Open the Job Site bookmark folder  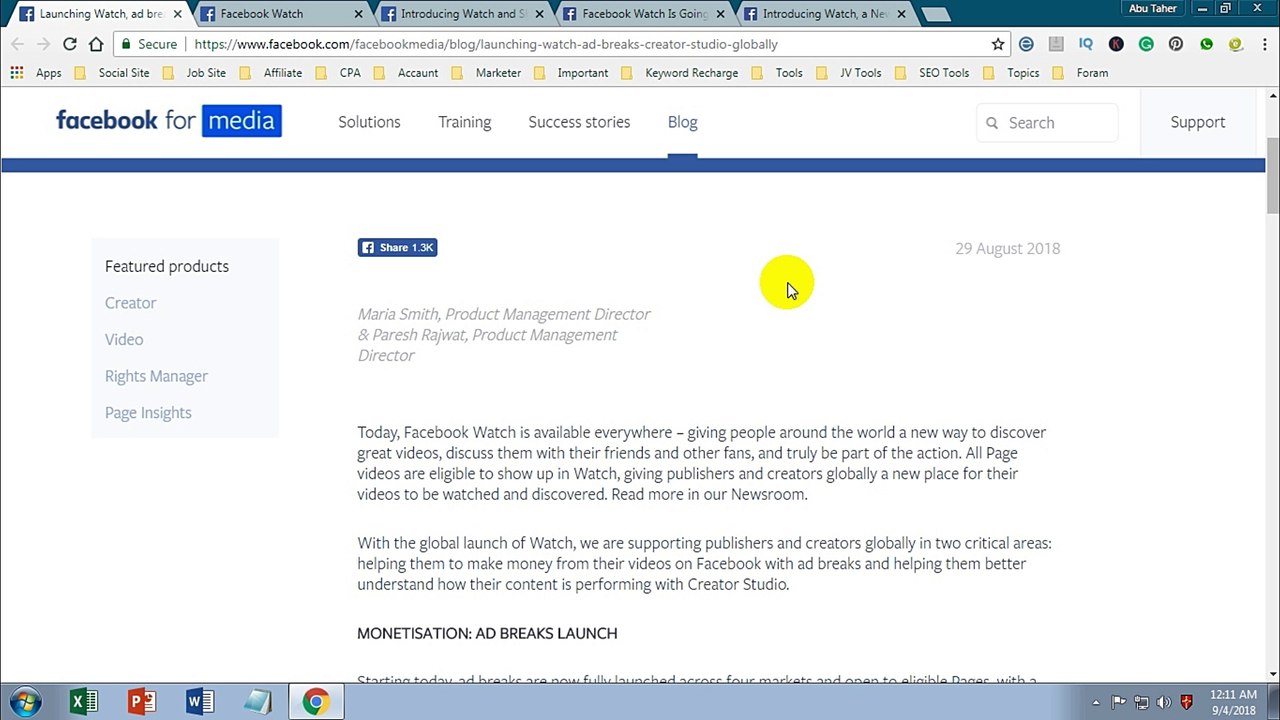click(x=195, y=73)
